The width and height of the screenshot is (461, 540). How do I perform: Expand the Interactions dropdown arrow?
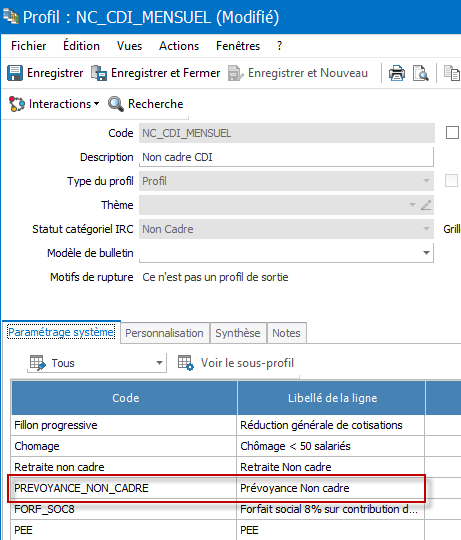pos(96,103)
